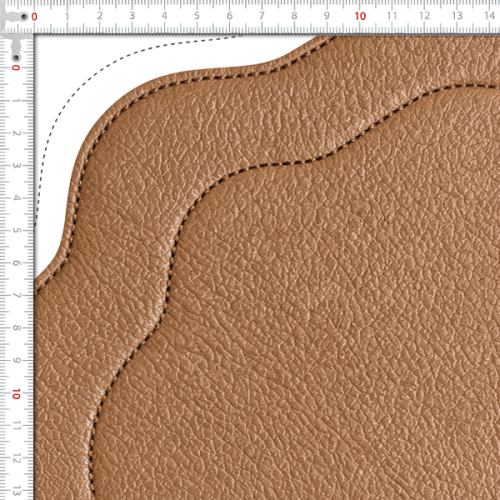The height and width of the screenshot is (500, 500).
Task: Click the 13 mark on the horizontal ruler
Action: point(457,16)
